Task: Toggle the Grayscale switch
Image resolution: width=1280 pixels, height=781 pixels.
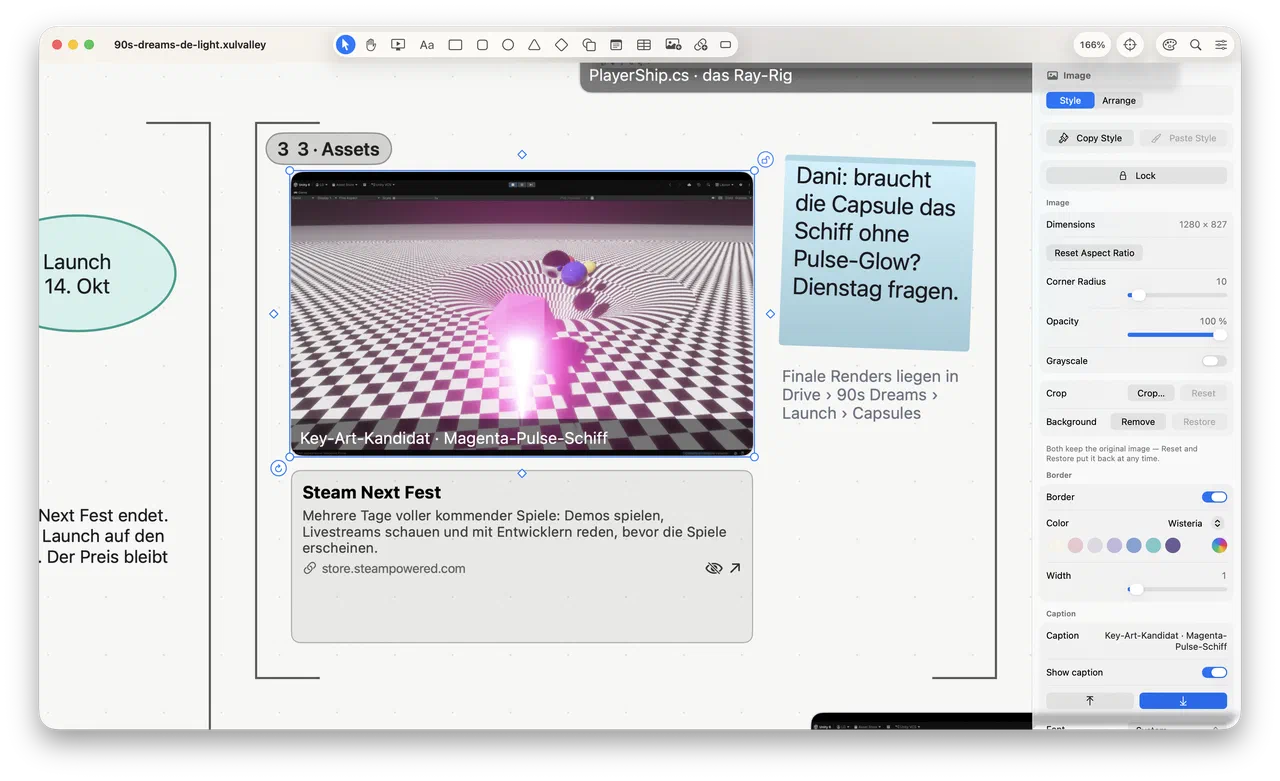Action: 1214,361
